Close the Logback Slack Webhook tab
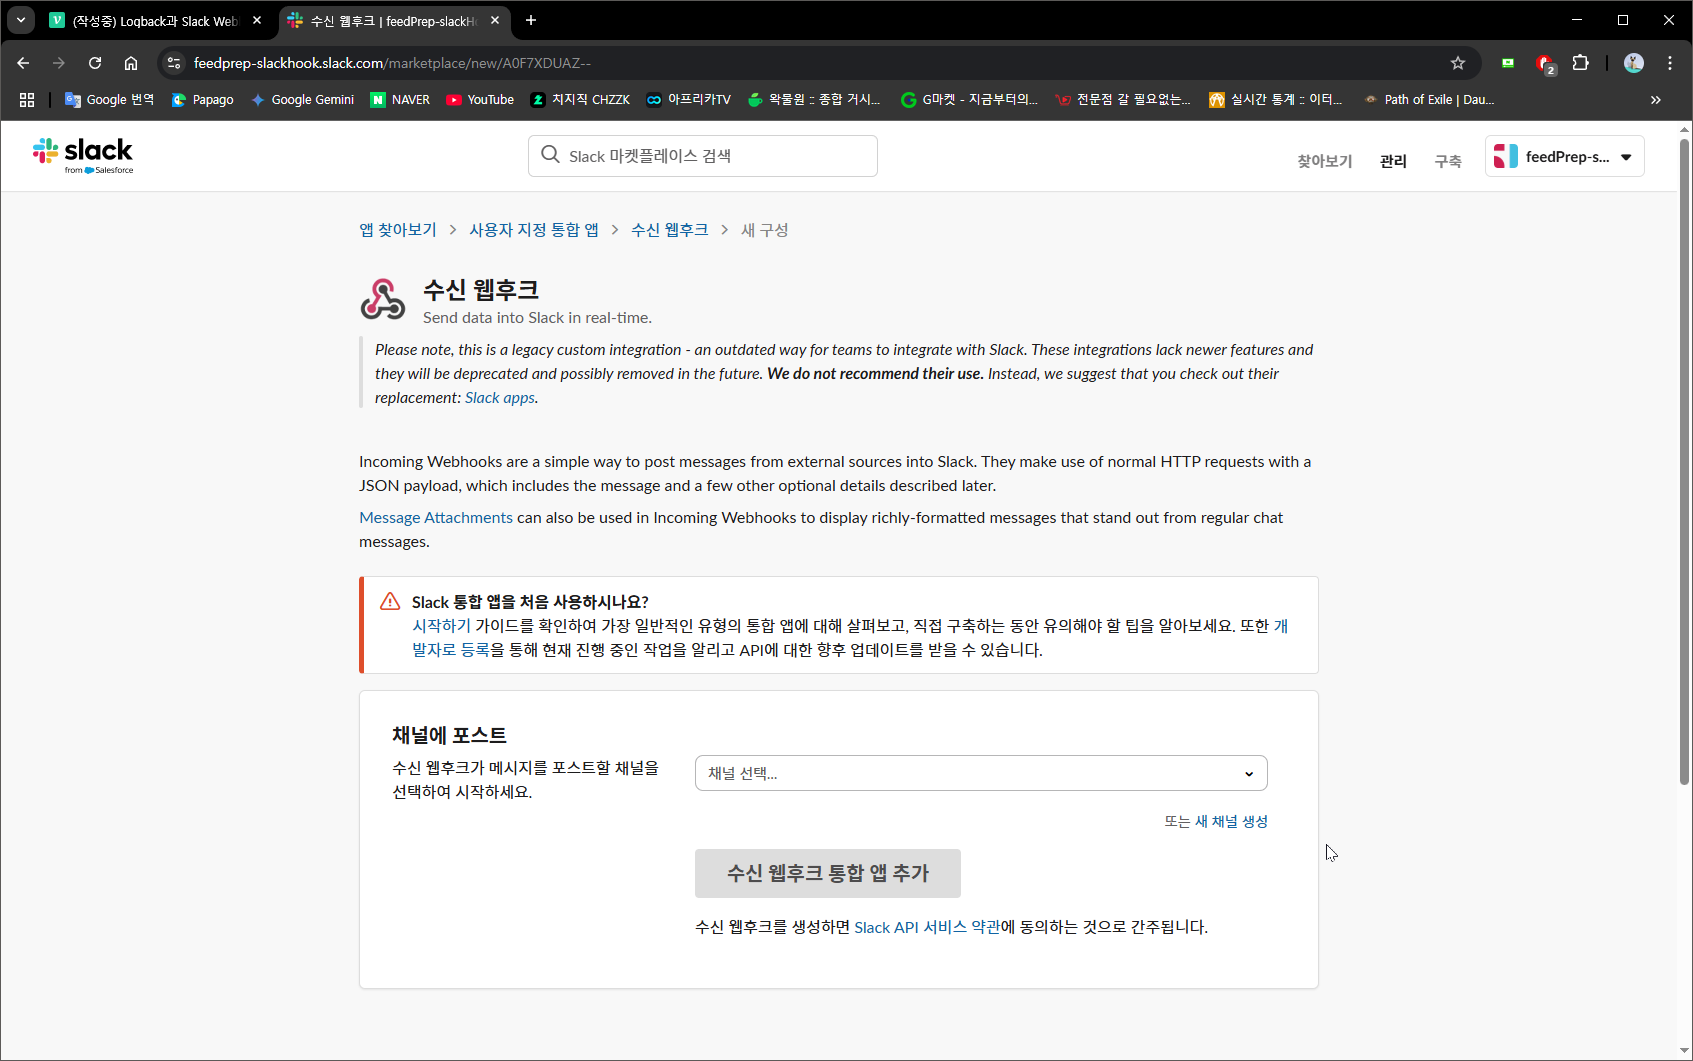This screenshot has width=1693, height=1061. pos(257,20)
